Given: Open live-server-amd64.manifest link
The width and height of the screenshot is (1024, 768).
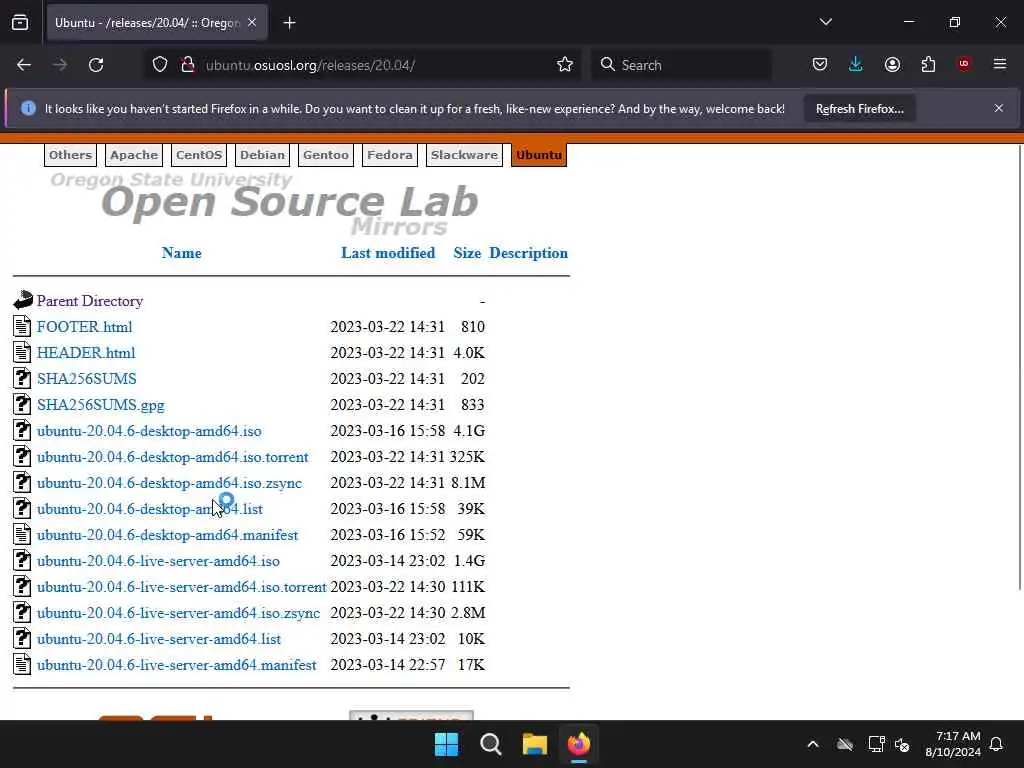Looking at the screenshot, I should [176, 665].
